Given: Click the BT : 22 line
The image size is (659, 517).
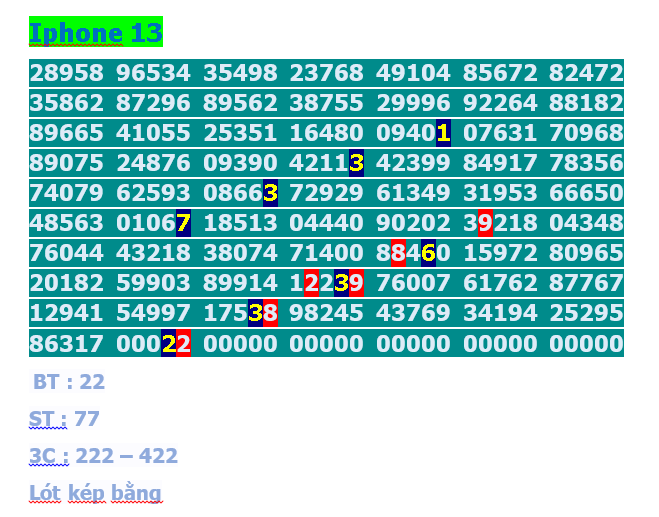Looking at the screenshot, I should tap(69, 381).
